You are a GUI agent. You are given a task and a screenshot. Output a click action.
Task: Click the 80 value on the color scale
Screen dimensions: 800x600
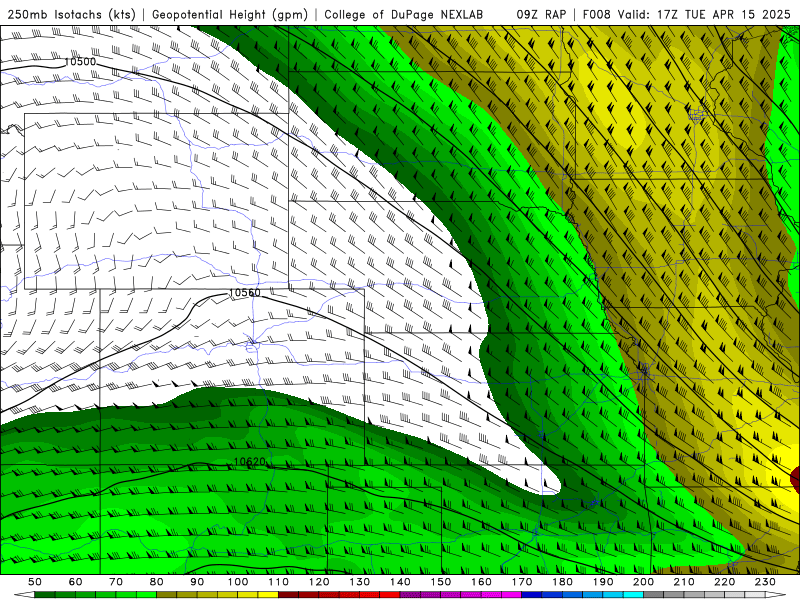click(x=157, y=582)
